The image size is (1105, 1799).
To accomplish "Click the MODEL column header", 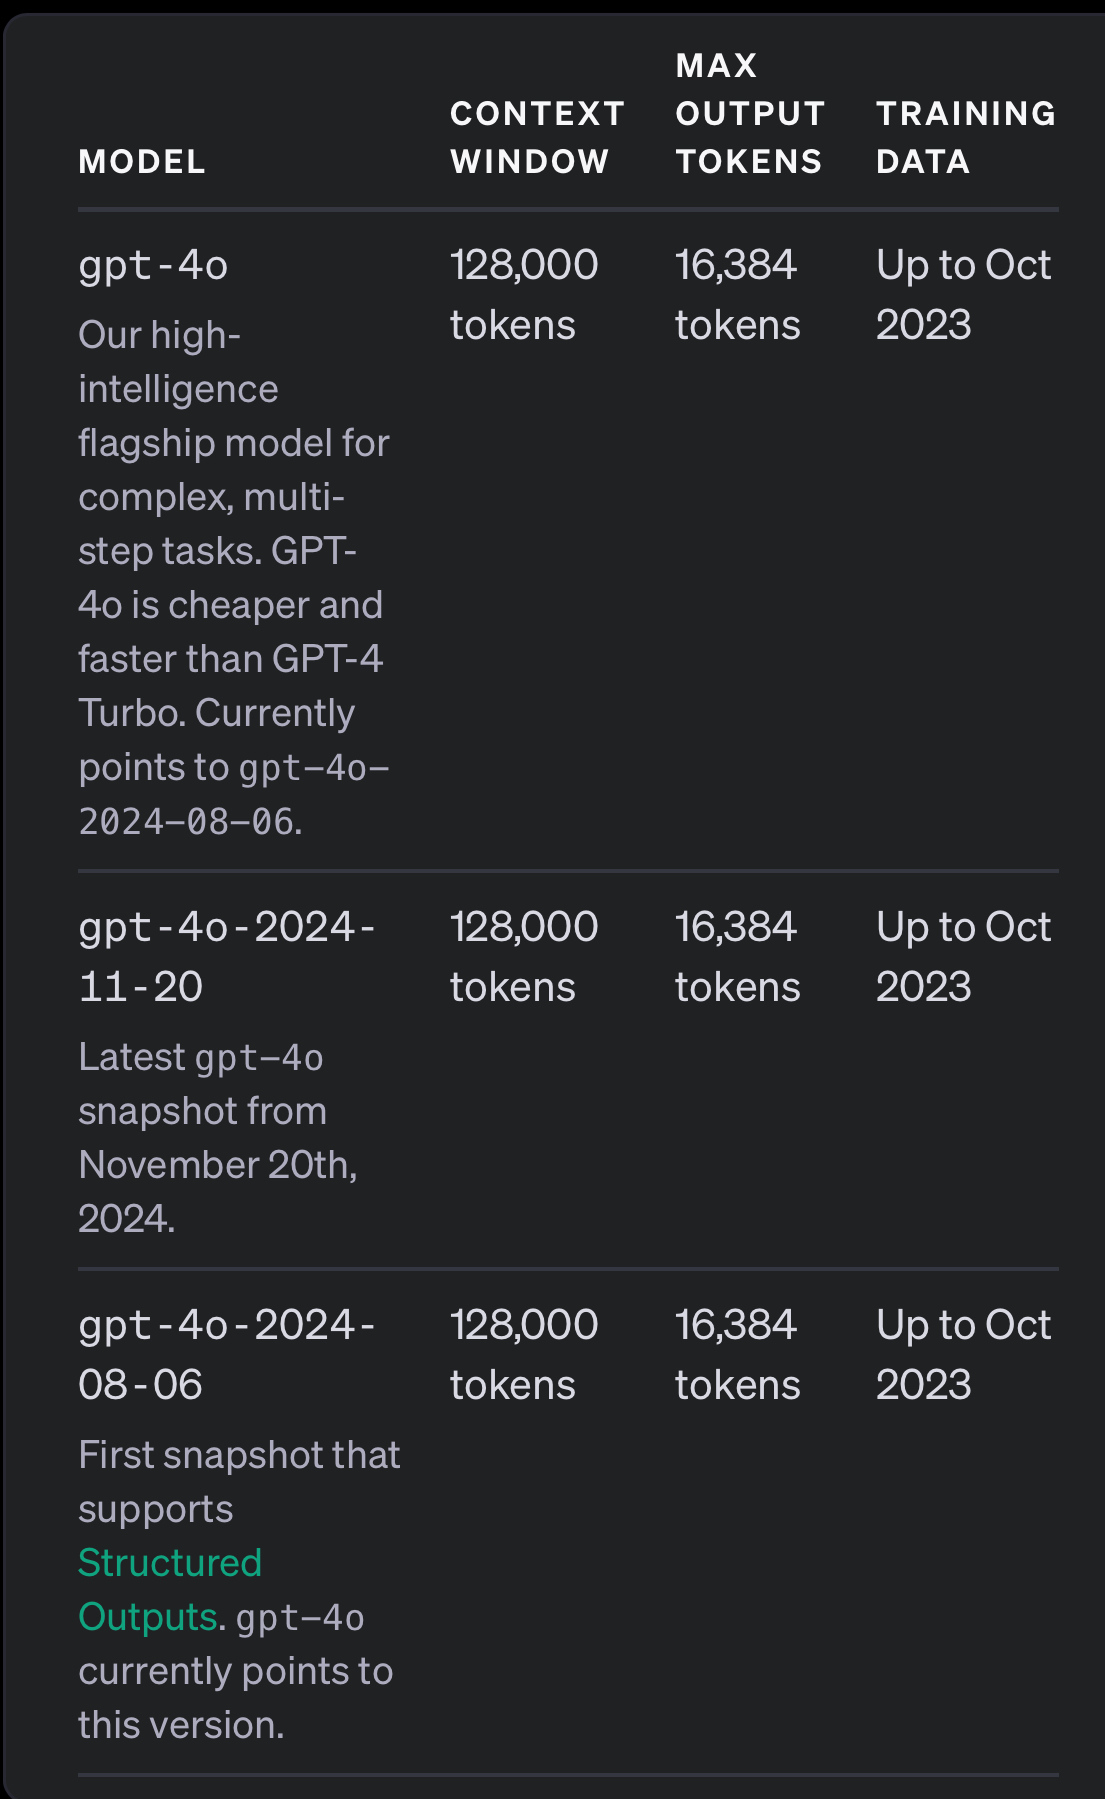I will 142,161.
